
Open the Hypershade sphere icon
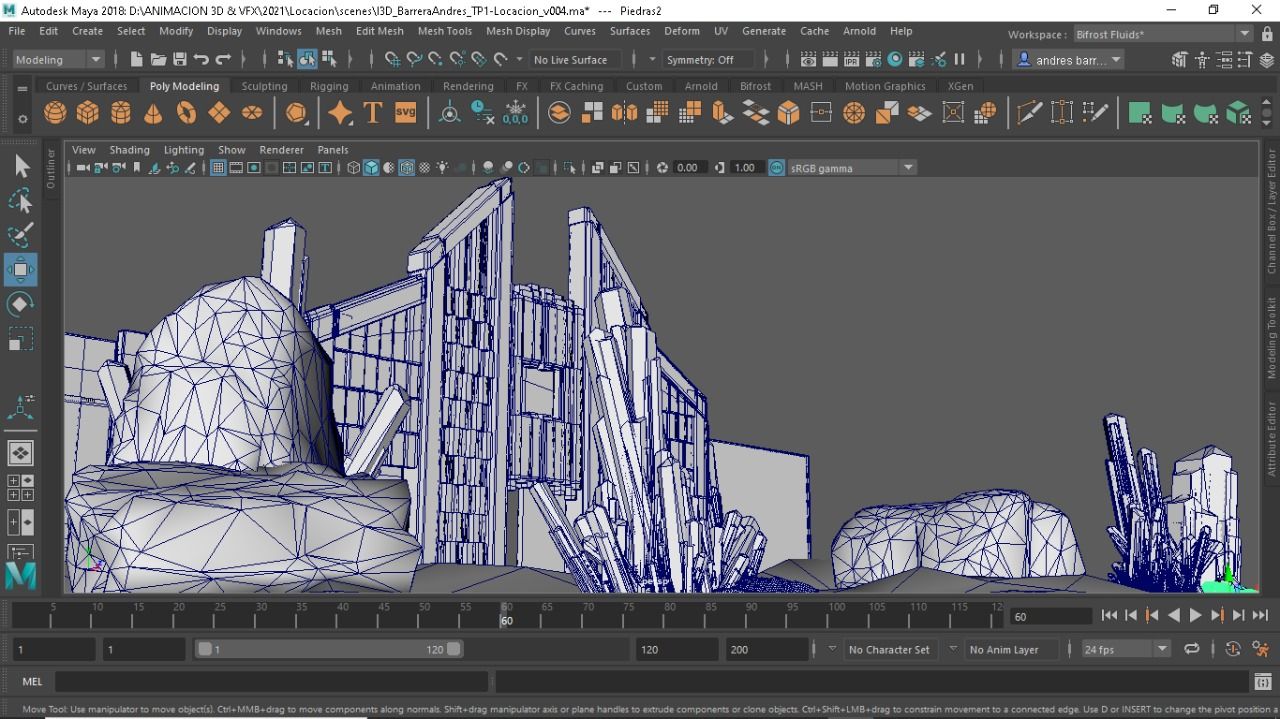[x=895, y=60]
